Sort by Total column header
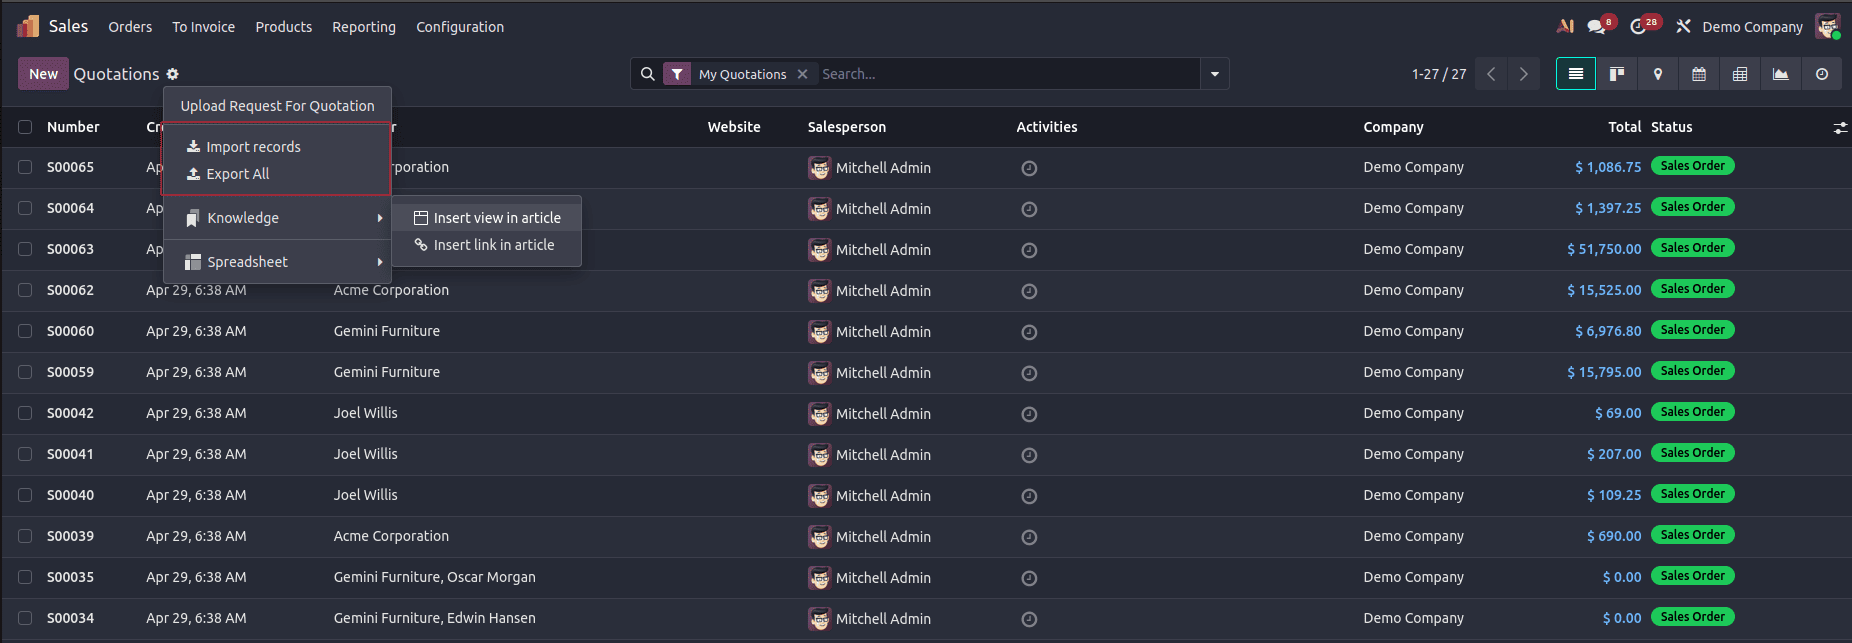This screenshot has height=643, width=1852. pyautogui.click(x=1624, y=127)
